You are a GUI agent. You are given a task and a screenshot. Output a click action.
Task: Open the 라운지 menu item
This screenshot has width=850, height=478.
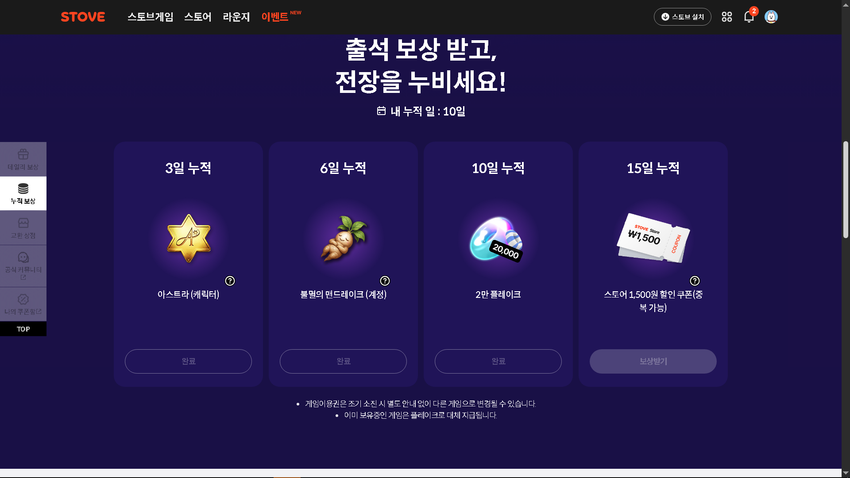[x=236, y=17]
